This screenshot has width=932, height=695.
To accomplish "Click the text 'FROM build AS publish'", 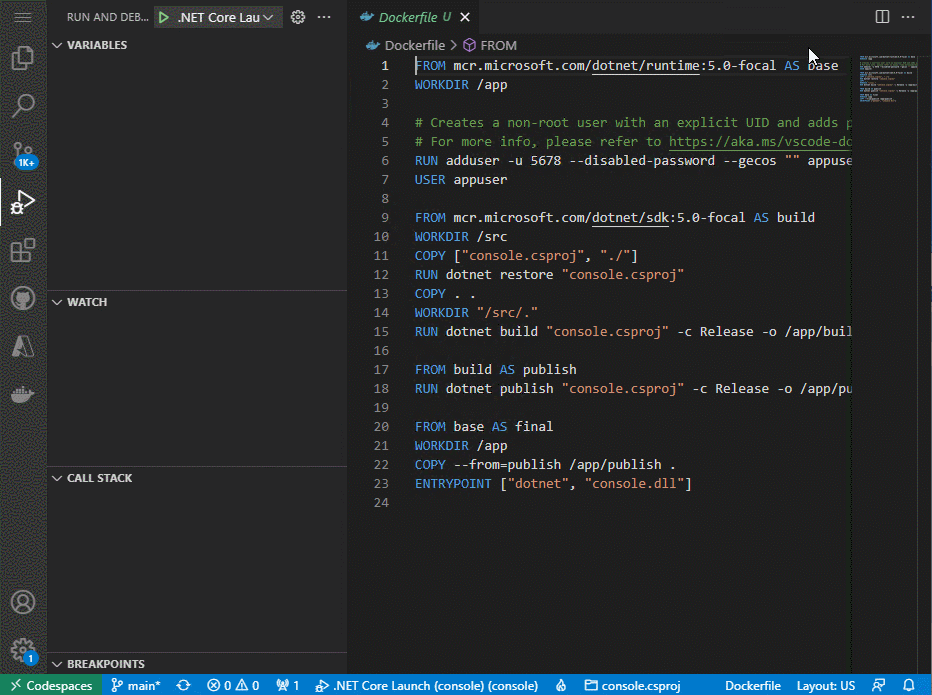I will coord(495,369).
